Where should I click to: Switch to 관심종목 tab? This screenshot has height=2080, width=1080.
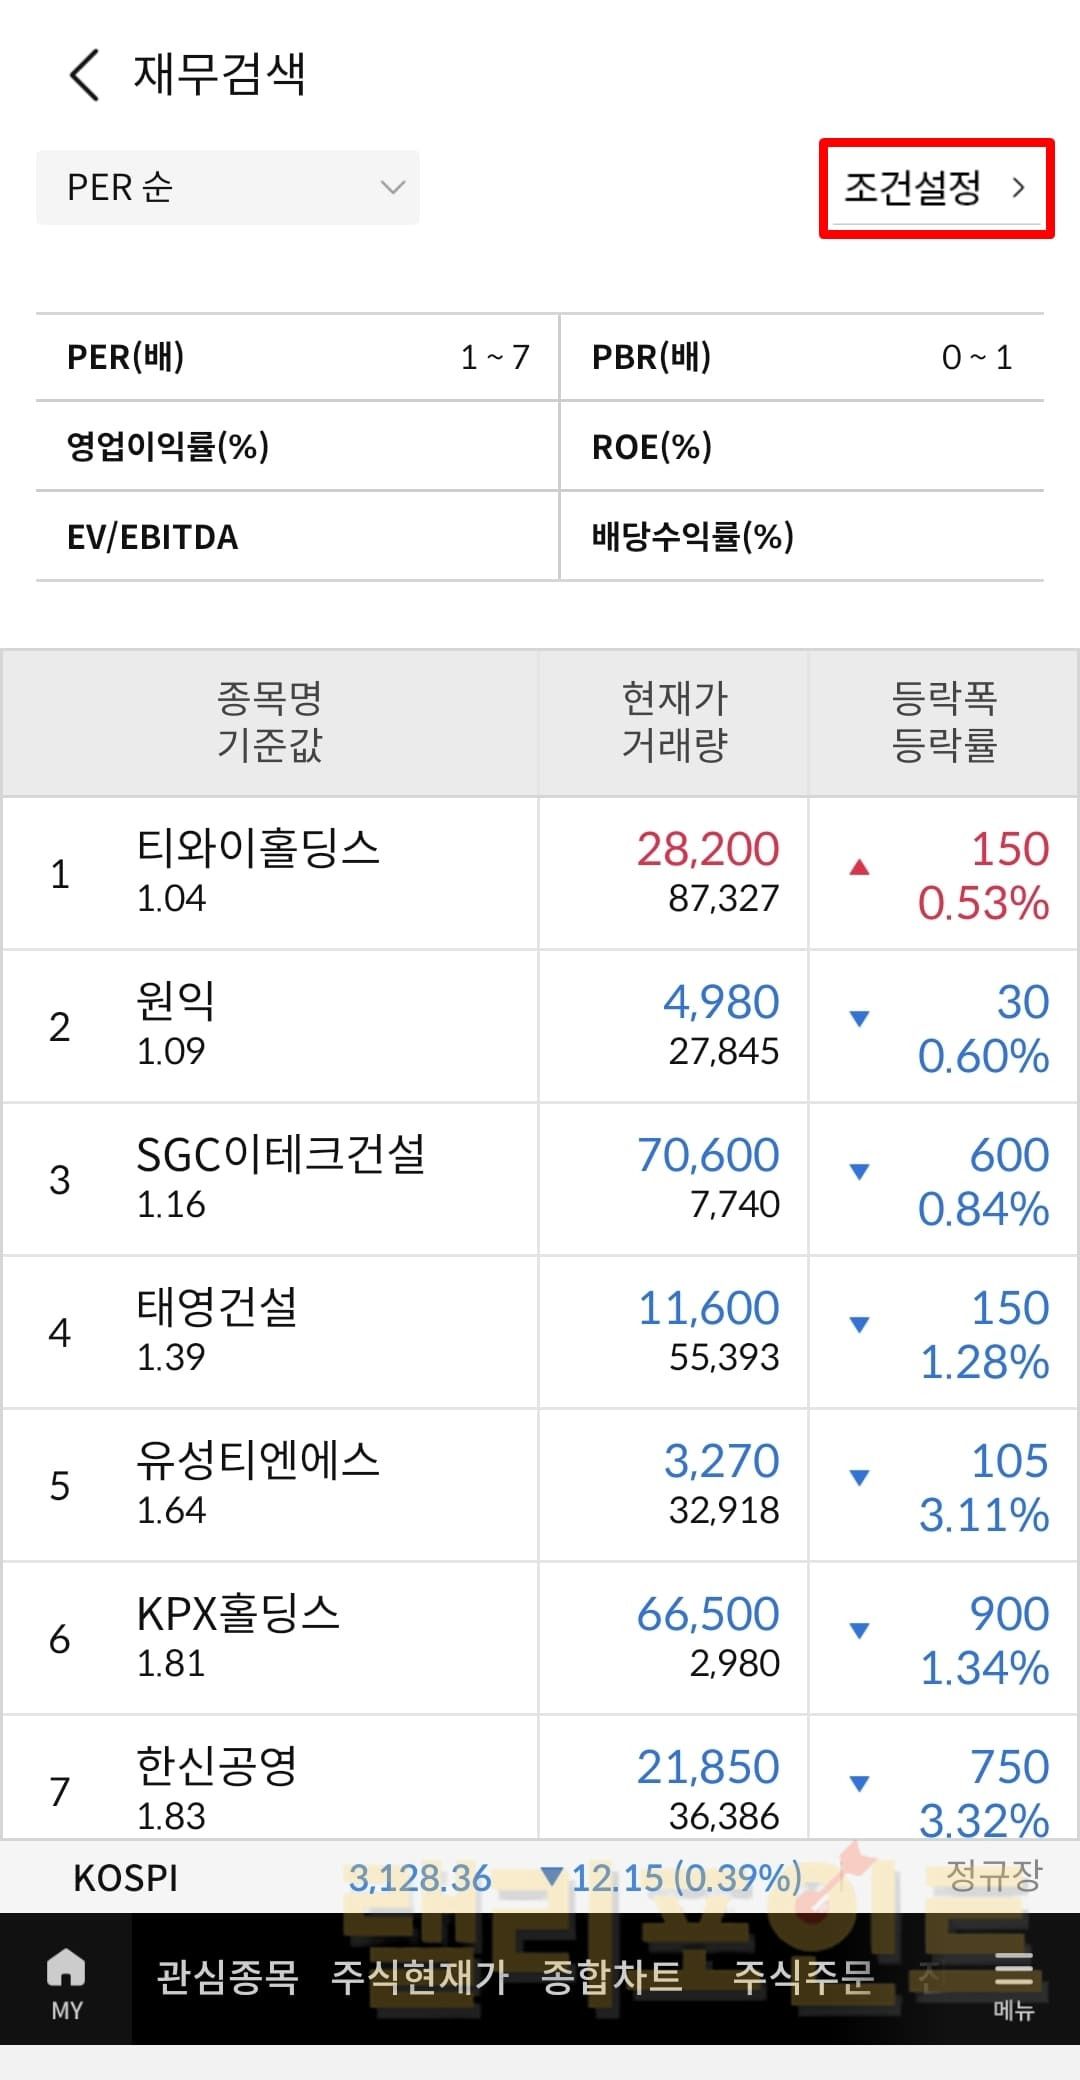click(227, 1977)
